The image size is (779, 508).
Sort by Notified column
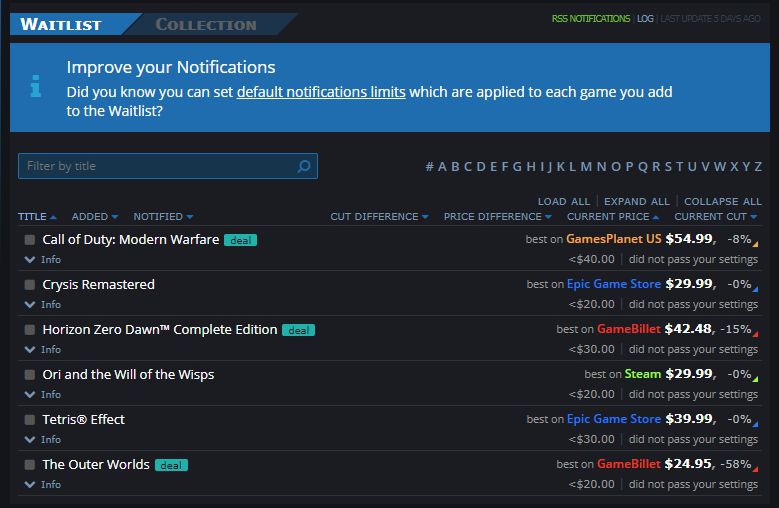pyautogui.click(x=163, y=217)
